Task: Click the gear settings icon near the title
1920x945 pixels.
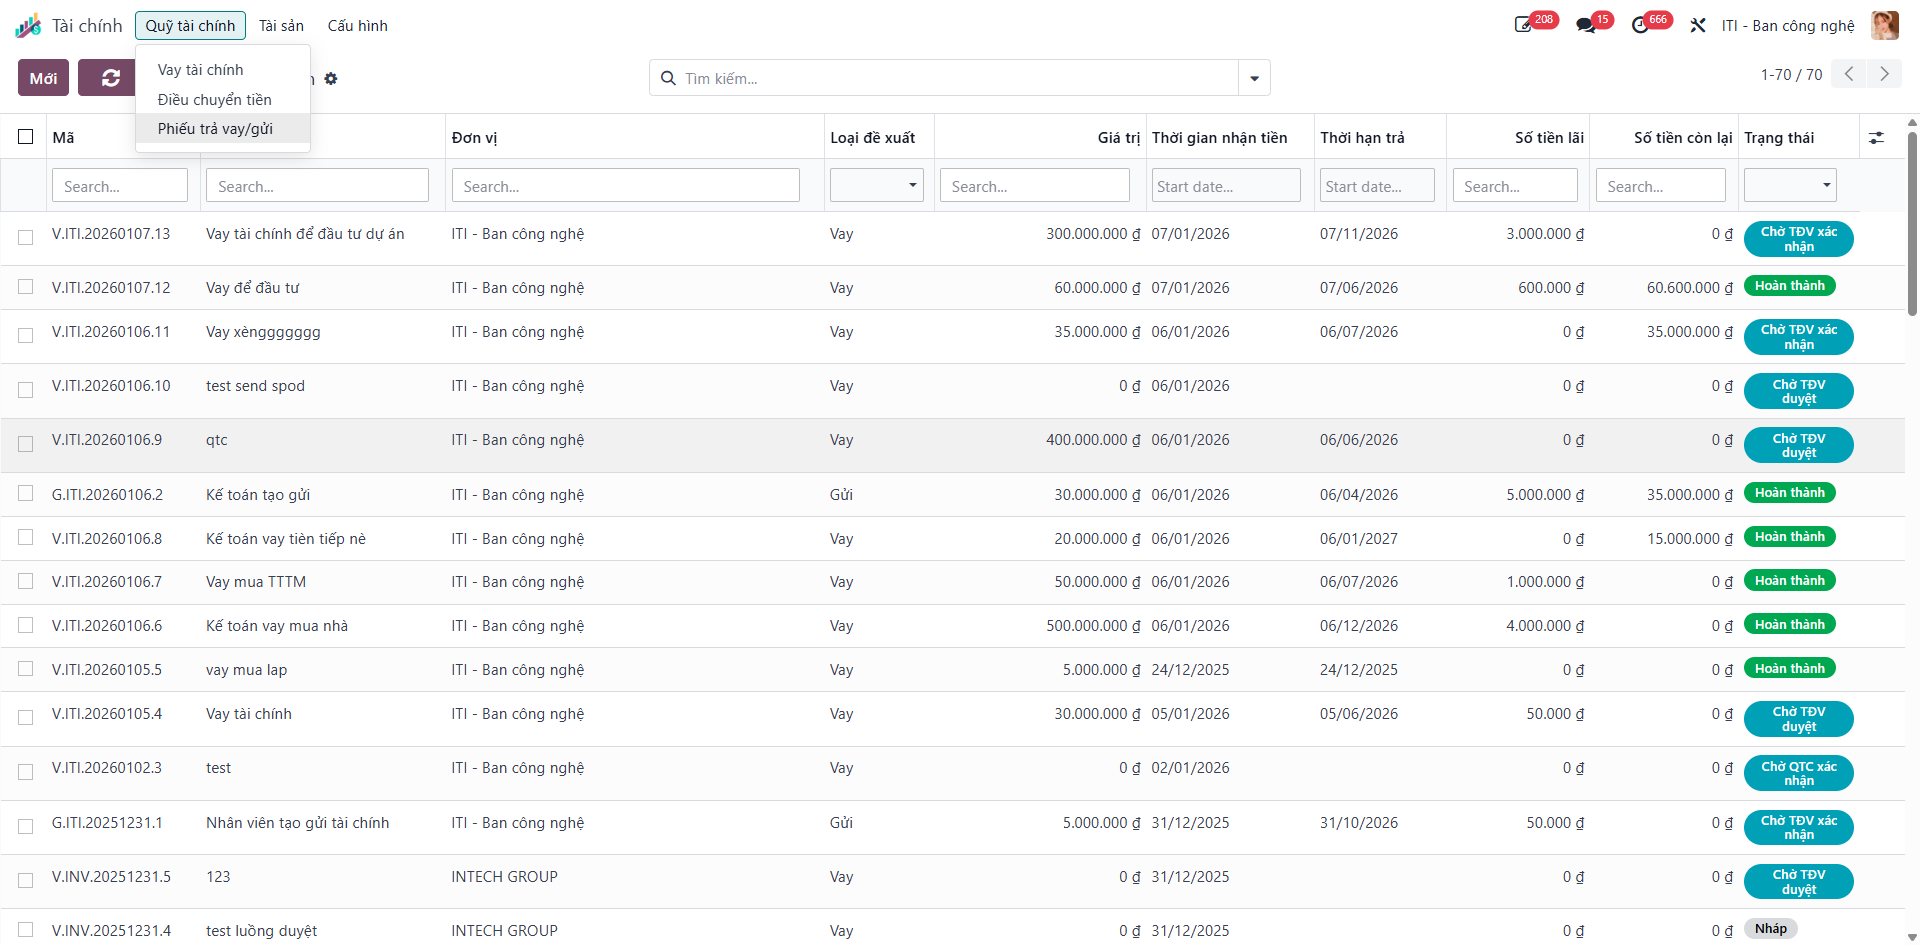Action: 331,79
